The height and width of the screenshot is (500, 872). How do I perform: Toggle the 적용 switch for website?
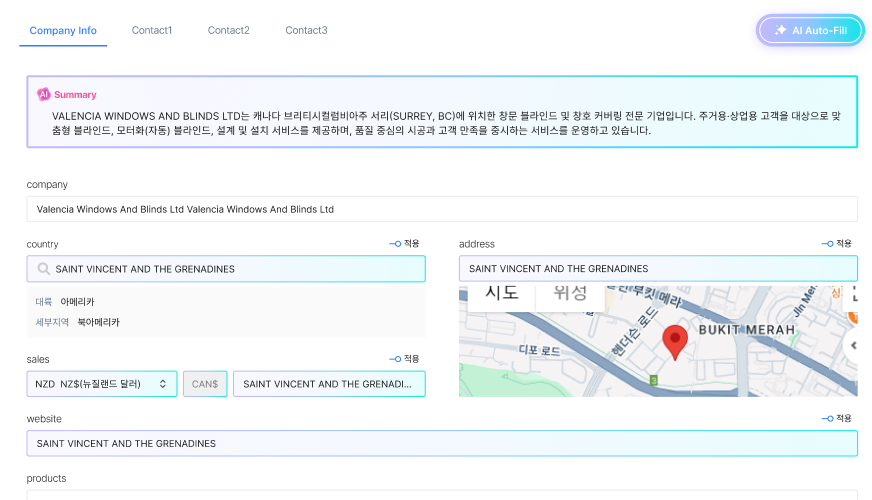tap(827, 418)
